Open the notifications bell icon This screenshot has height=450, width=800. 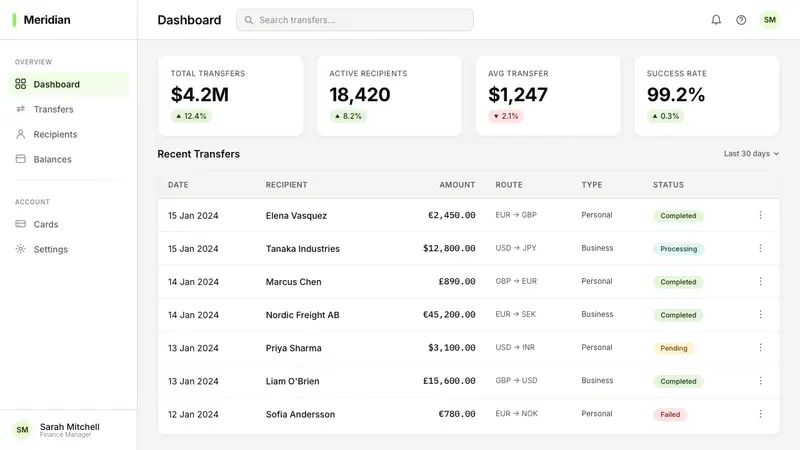pos(716,20)
